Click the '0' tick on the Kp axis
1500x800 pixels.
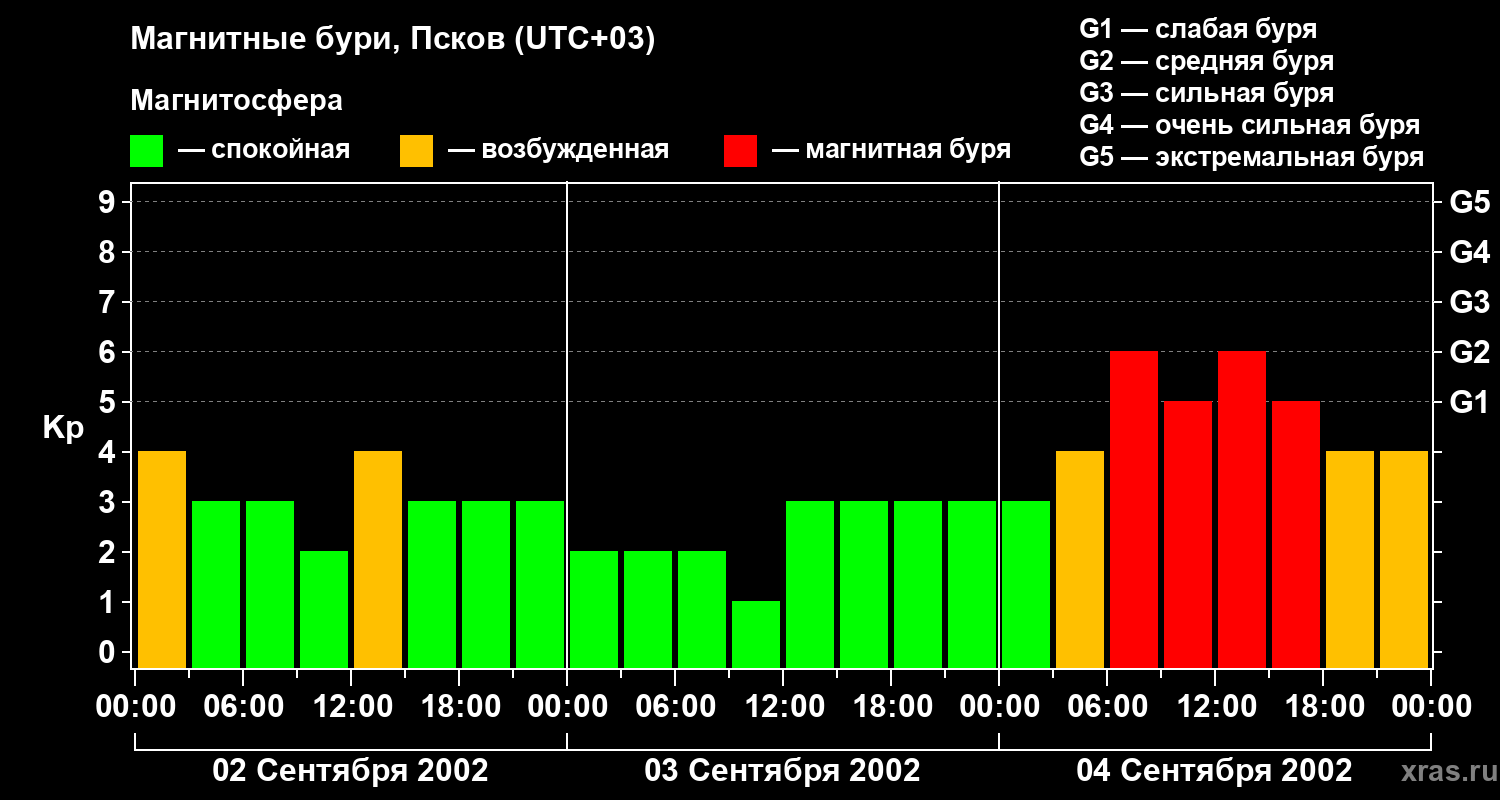click(109, 652)
